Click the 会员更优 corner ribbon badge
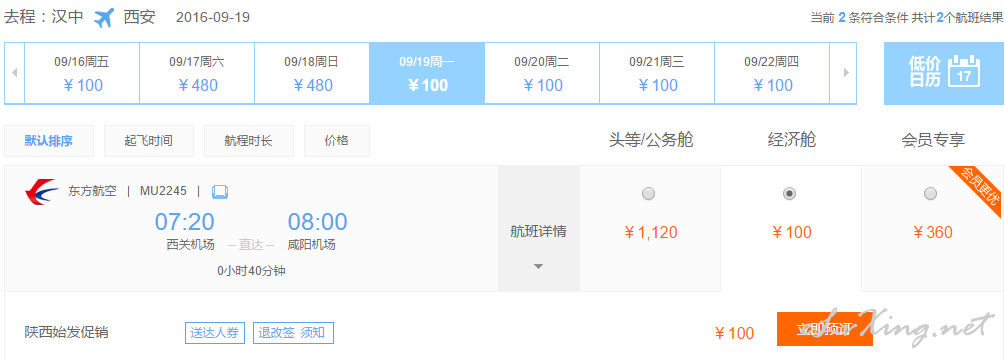 point(974,192)
